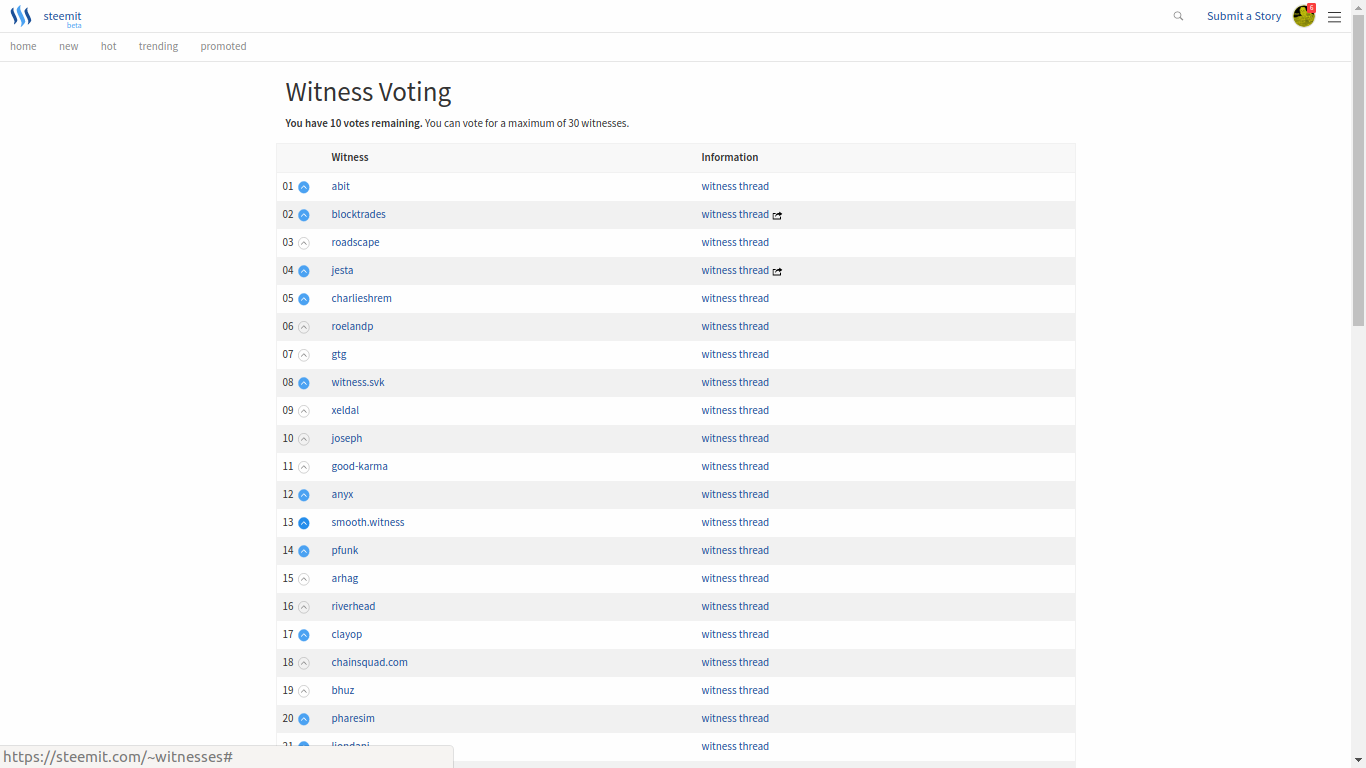The image size is (1366, 768).
Task: Open the hamburger menu icon
Action: (1334, 17)
